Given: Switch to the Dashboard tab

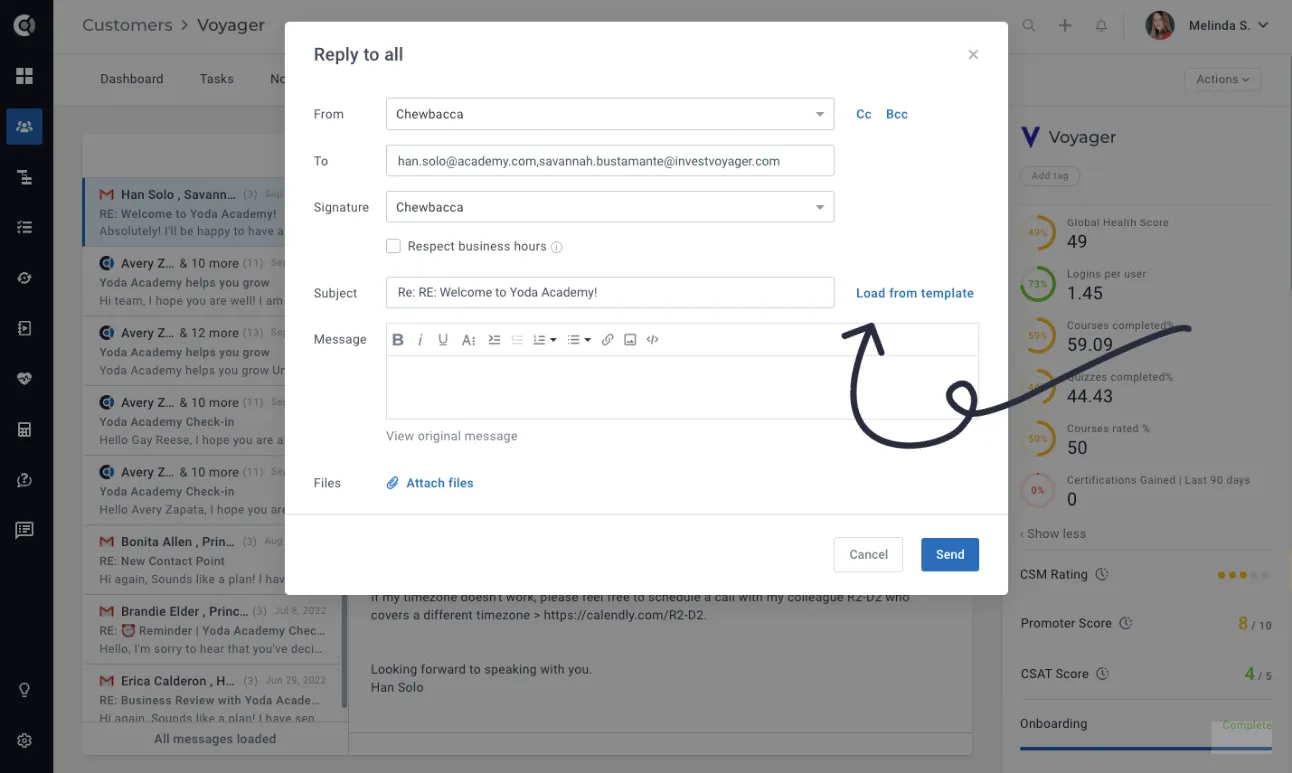Looking at the screenshot, I should coord(131,79).
